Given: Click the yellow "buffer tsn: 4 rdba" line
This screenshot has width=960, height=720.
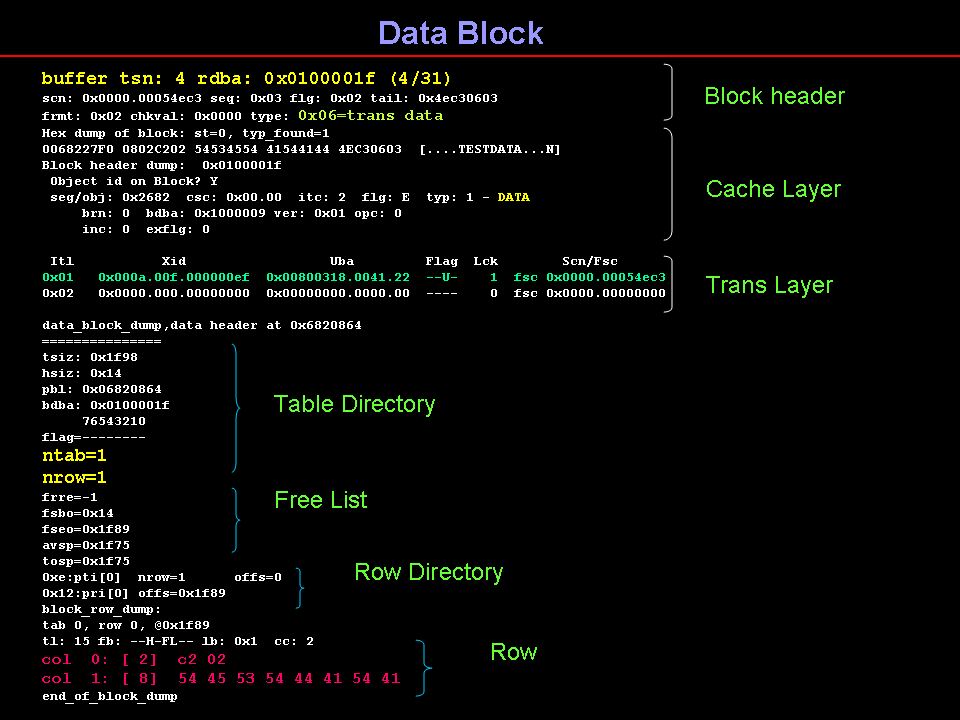Looking at the screenshot, I should 246,78.
